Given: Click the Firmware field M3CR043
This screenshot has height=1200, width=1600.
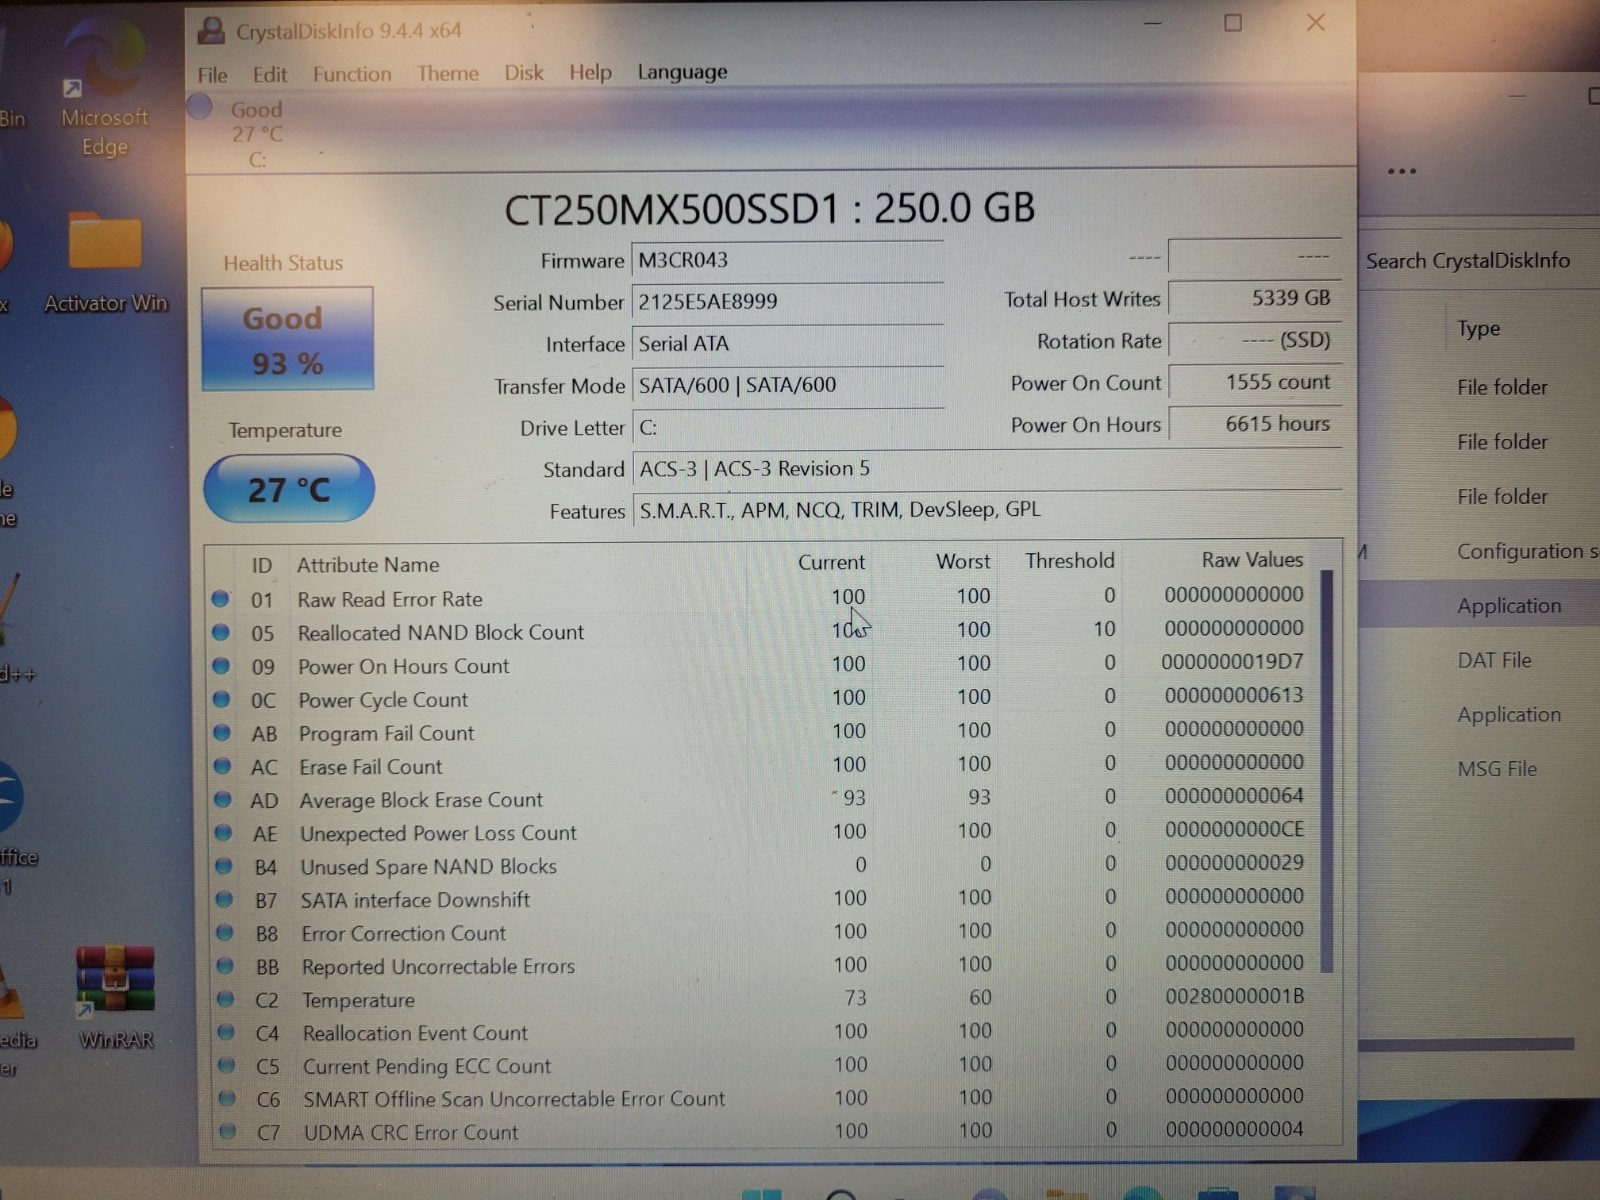Looking at the screenshot, I should click(x=787, y=260).
